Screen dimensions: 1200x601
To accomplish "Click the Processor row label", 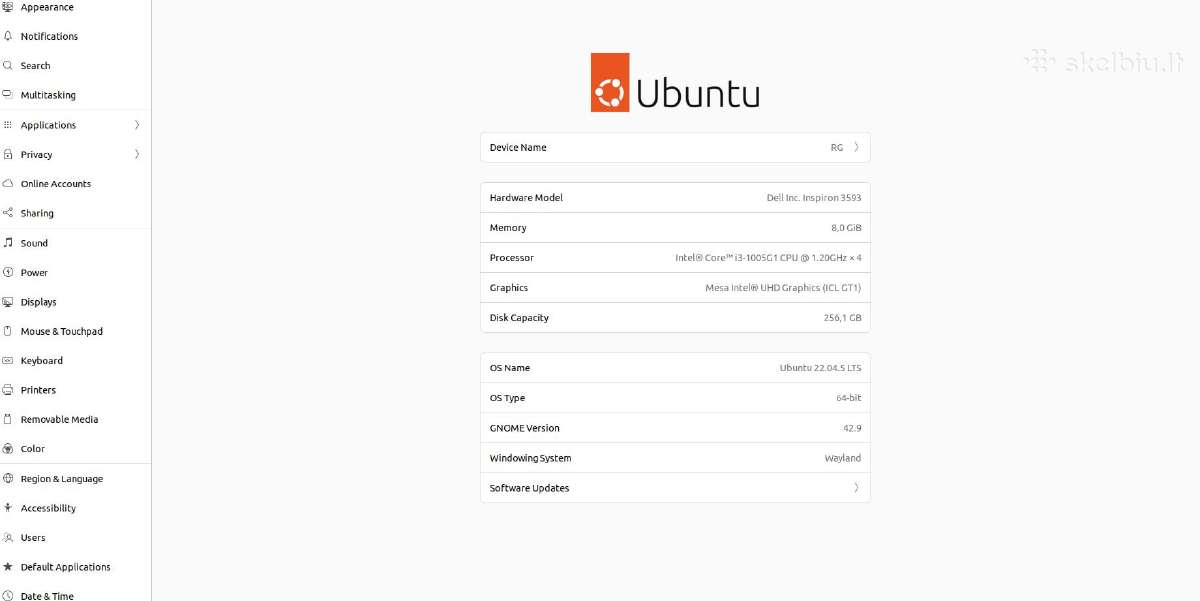I will point(511,258).
